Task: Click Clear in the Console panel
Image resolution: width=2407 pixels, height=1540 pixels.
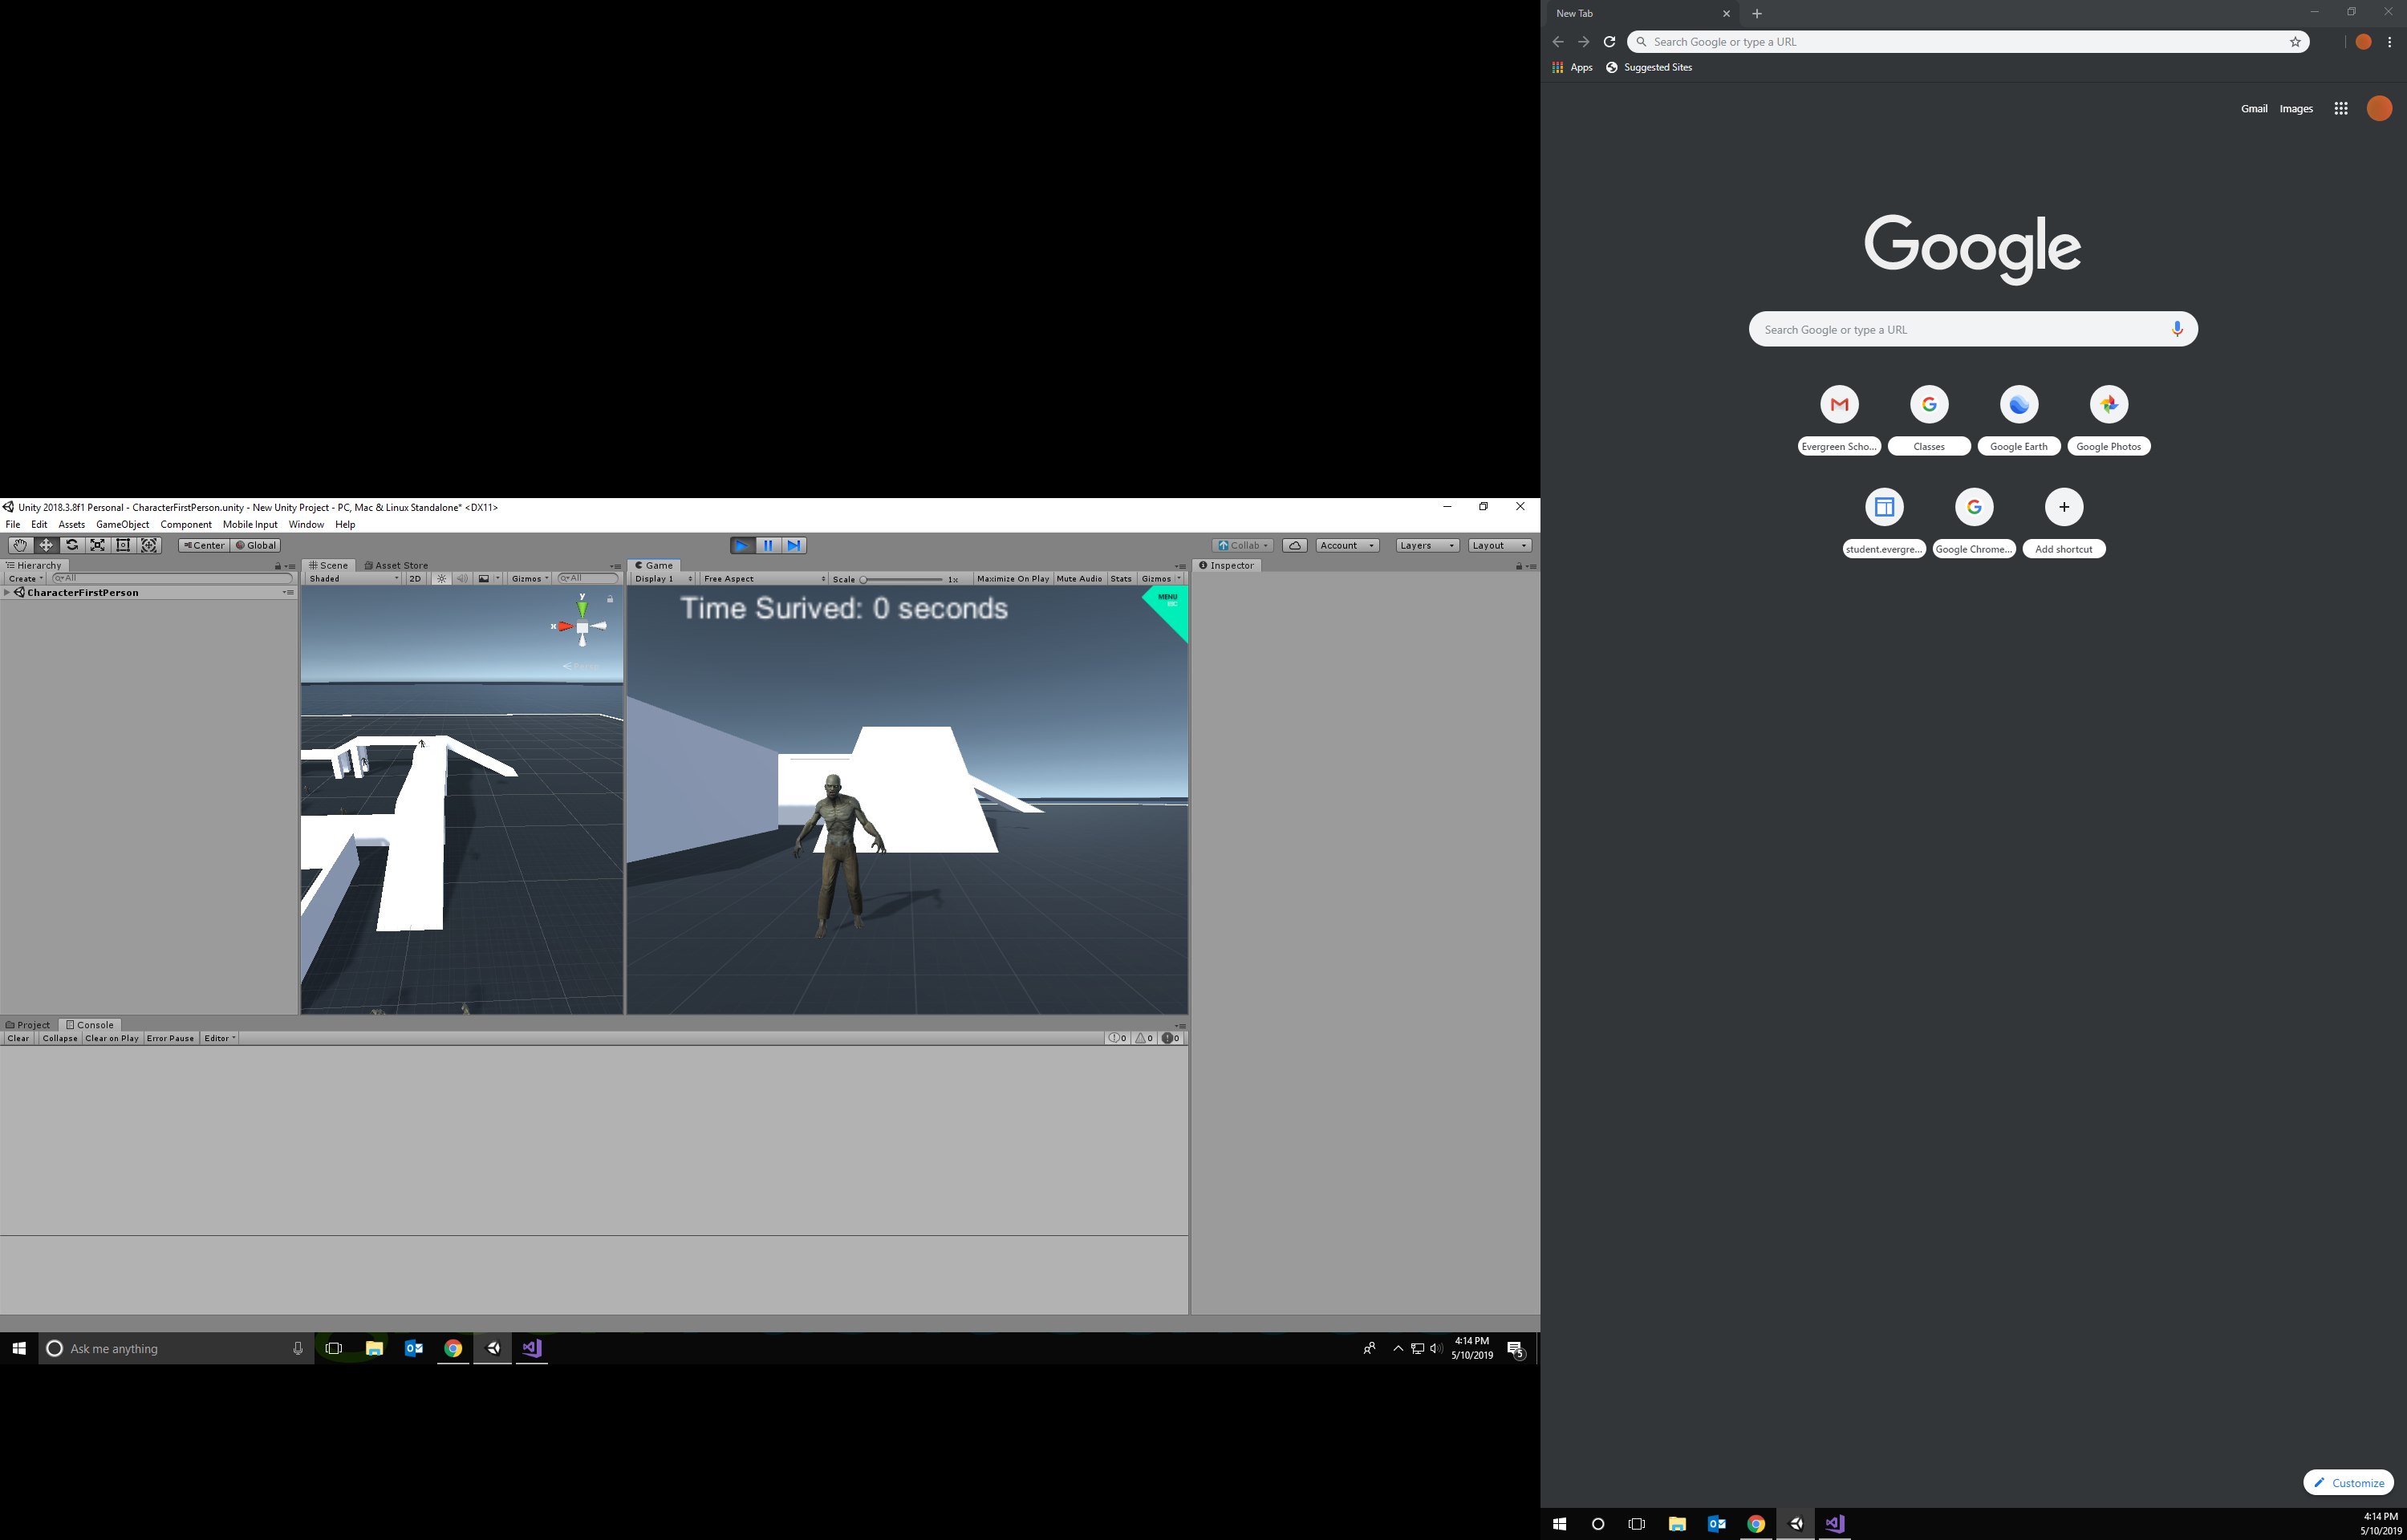Action: click(18, 1038)
